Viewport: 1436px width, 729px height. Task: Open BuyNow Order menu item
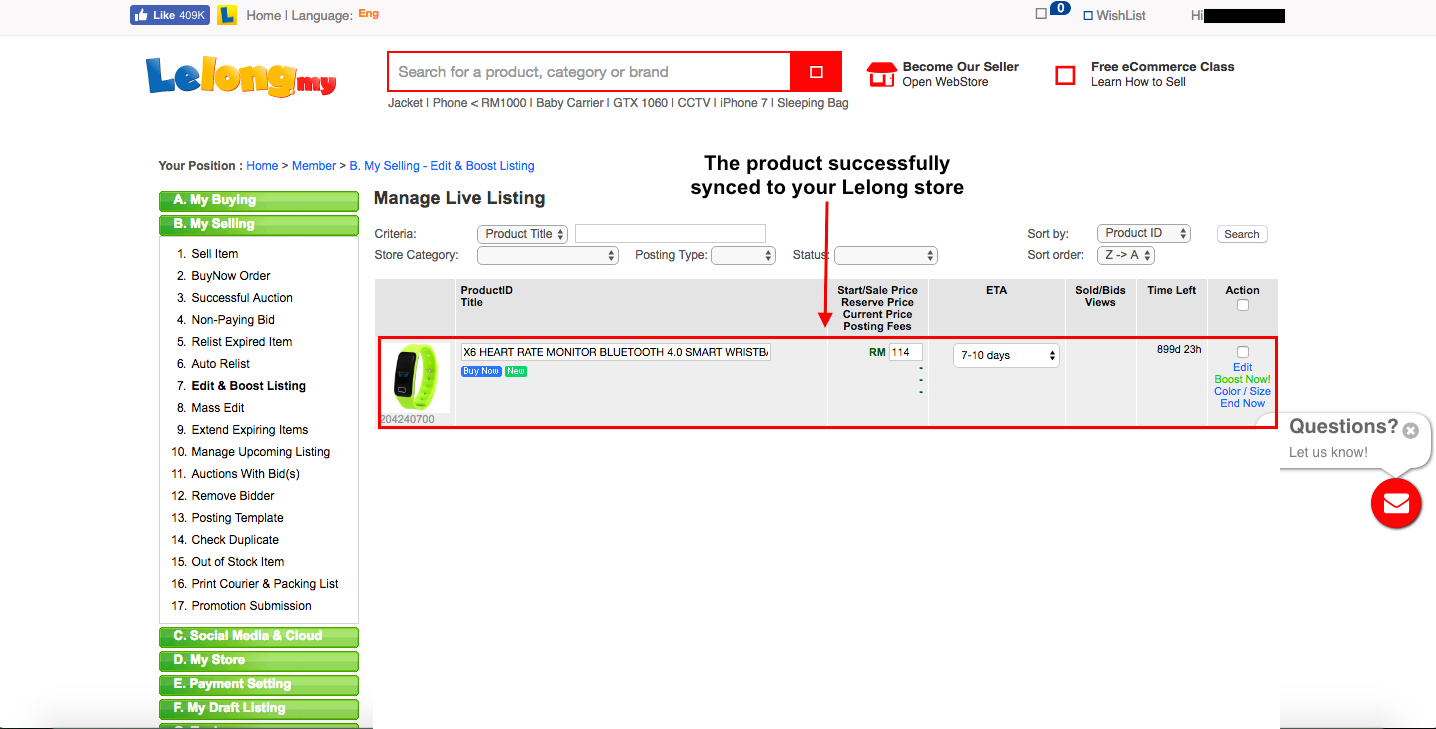(231, 276)
